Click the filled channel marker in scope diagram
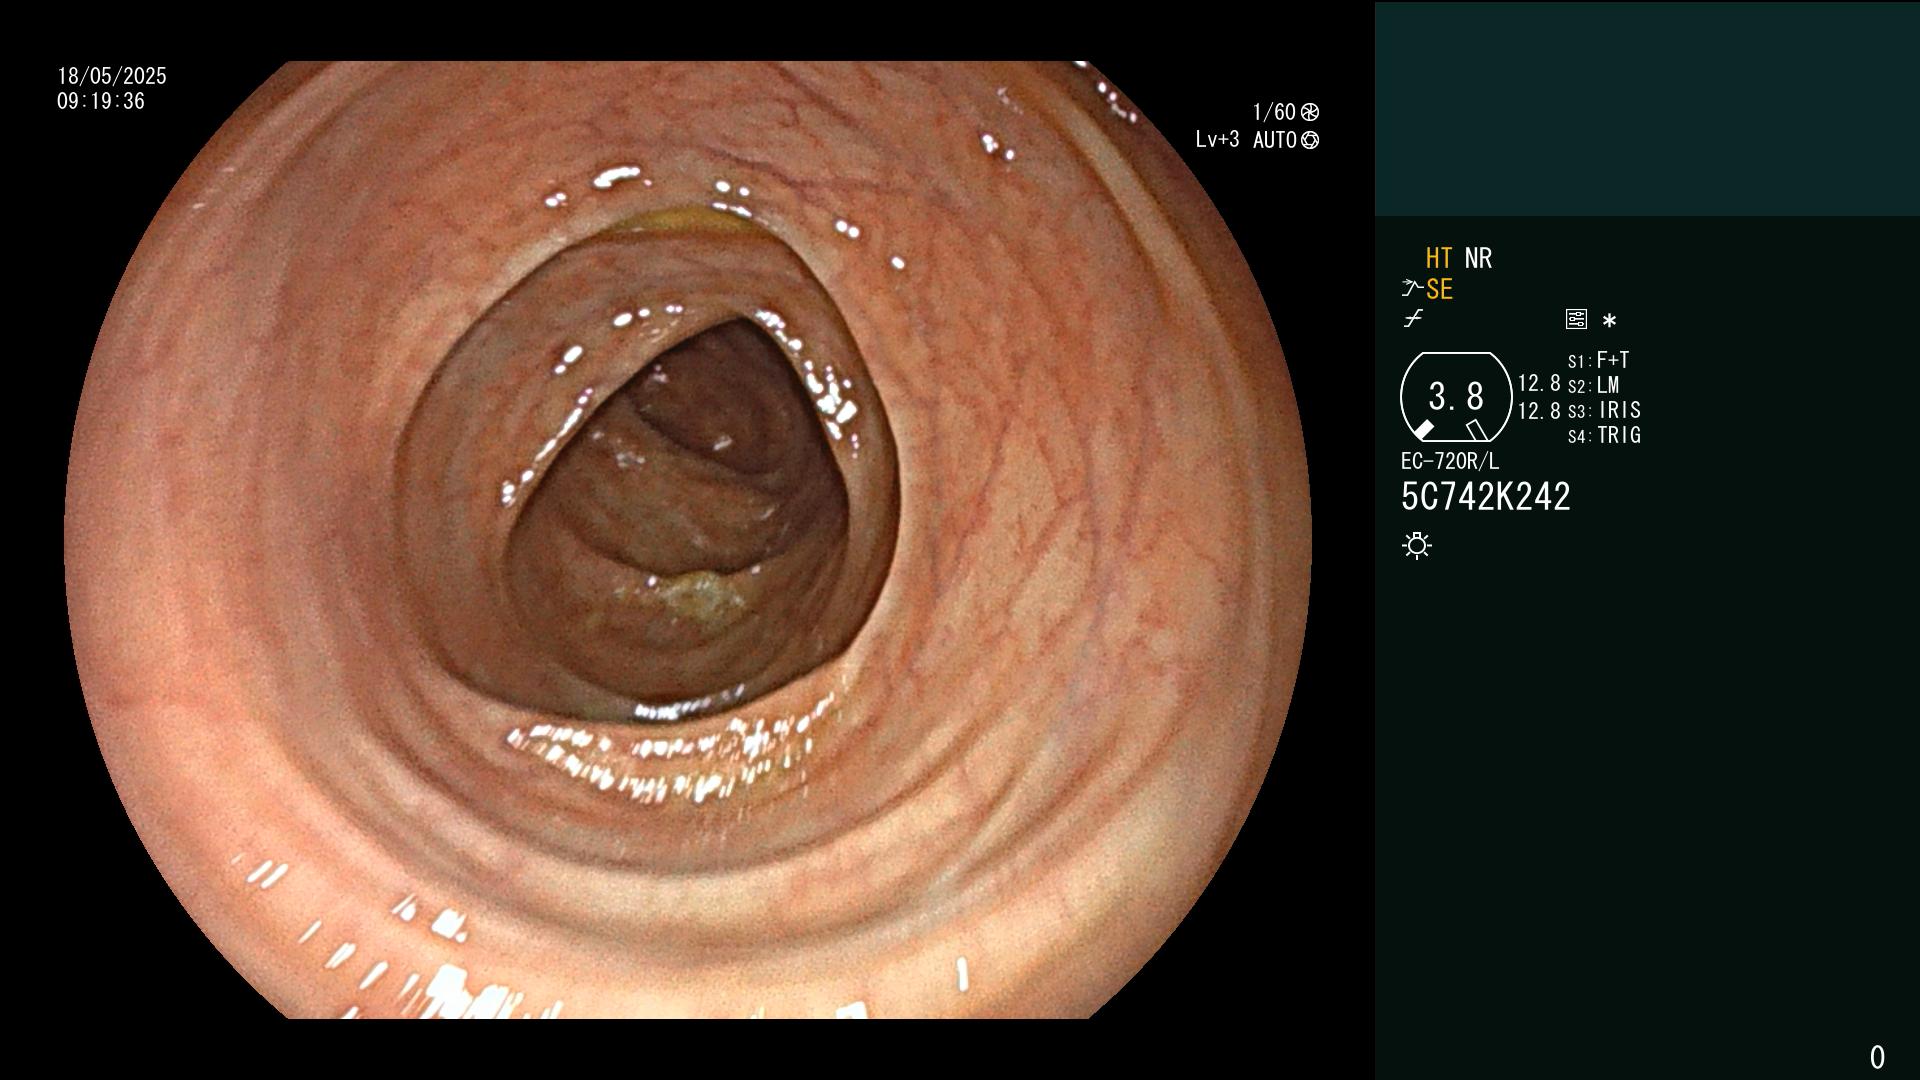The height and width of the screenshot is (1080, 1920). 1424,430
